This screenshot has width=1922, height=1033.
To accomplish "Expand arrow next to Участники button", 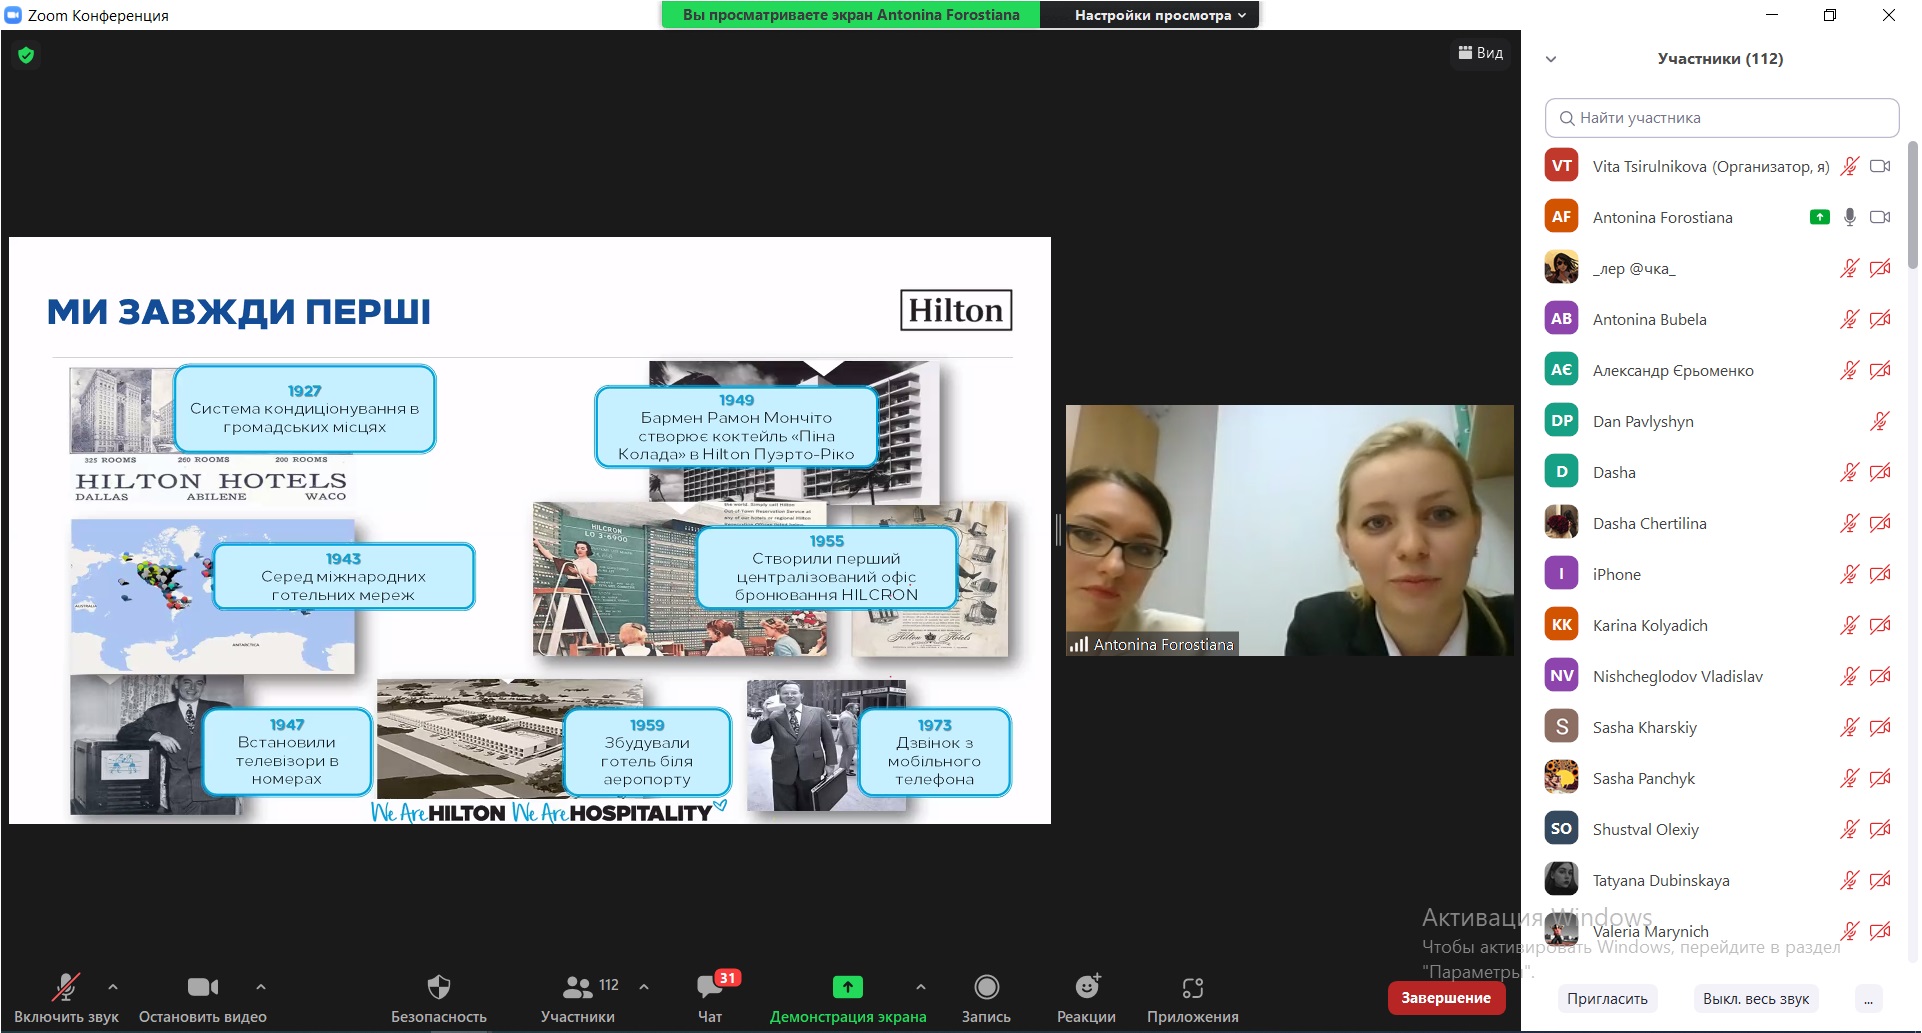I will [x=644, y=987].
